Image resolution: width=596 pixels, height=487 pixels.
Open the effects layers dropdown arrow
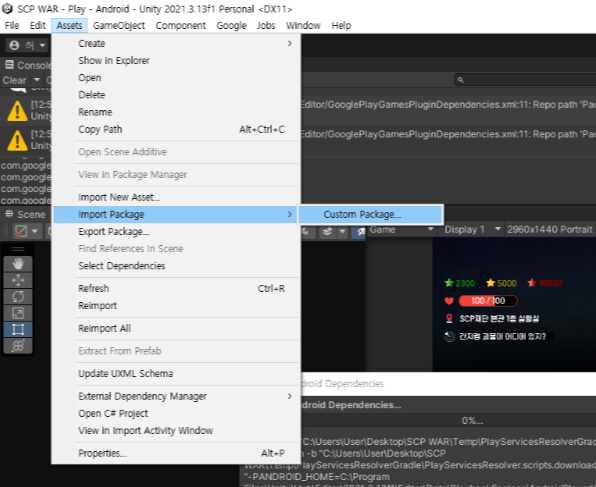pyautogui.click(x=342, y=231)
